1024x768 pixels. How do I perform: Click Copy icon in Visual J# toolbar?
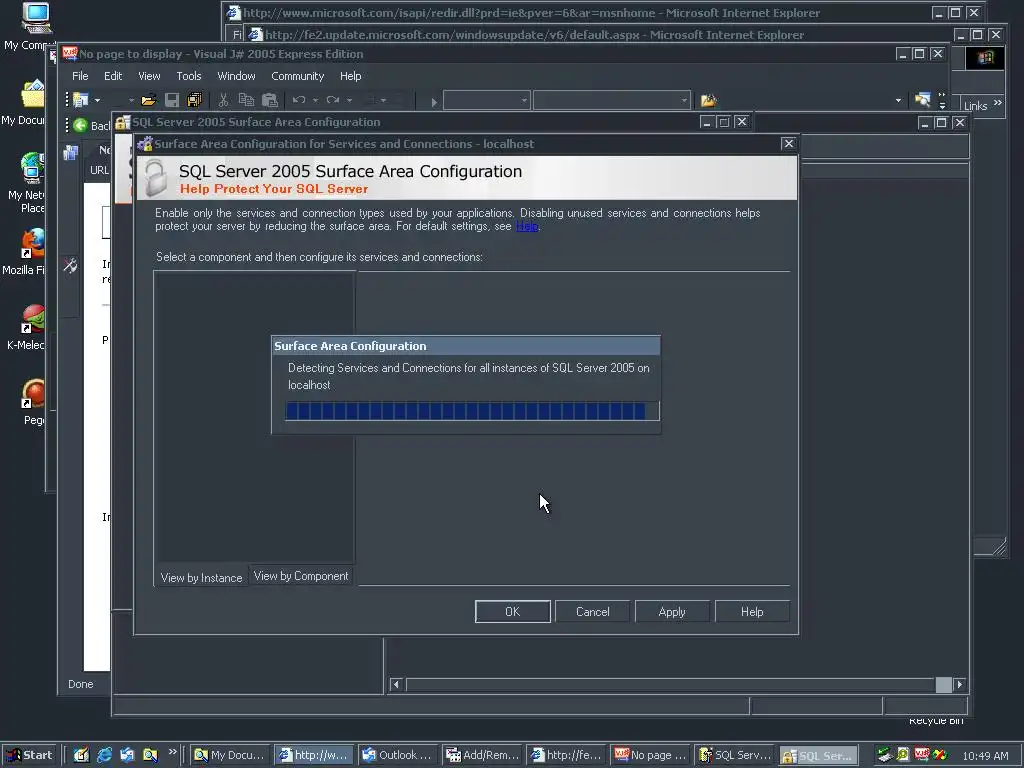pyautogui.click(x=246, y=100)
